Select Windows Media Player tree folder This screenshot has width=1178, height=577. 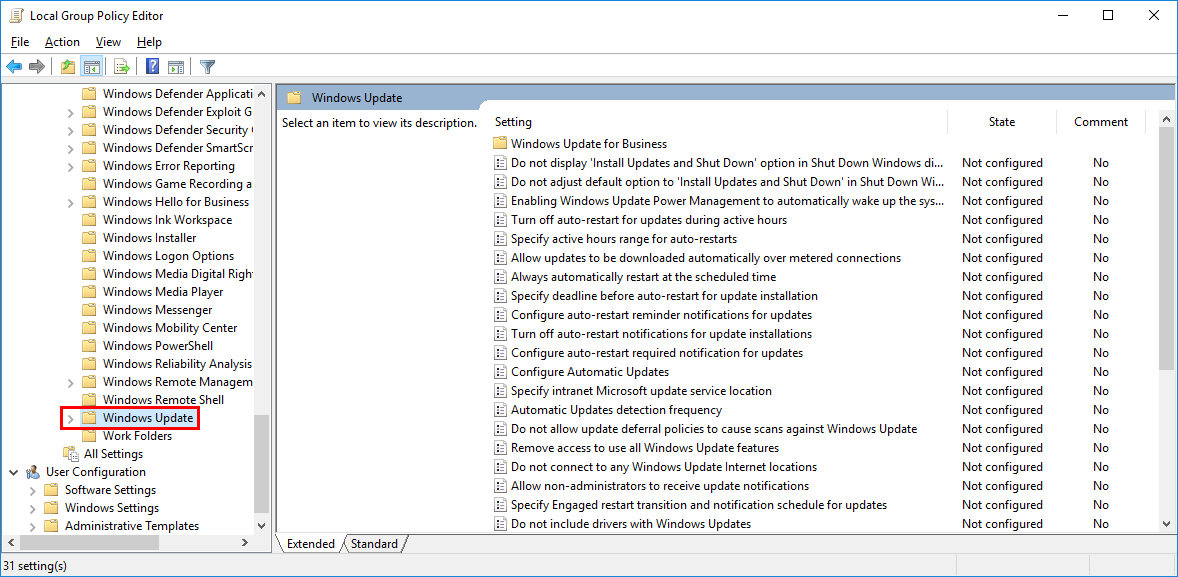[x=163, y=292]
